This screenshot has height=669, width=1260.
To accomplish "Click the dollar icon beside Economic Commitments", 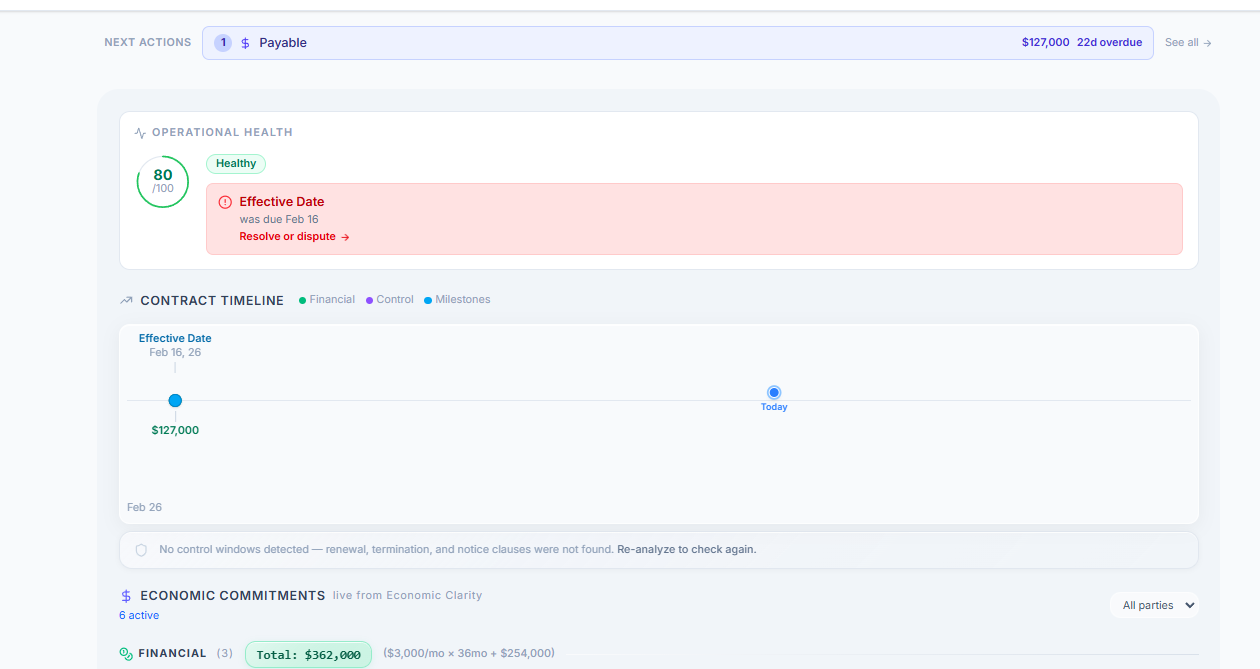I will point(126,596).
